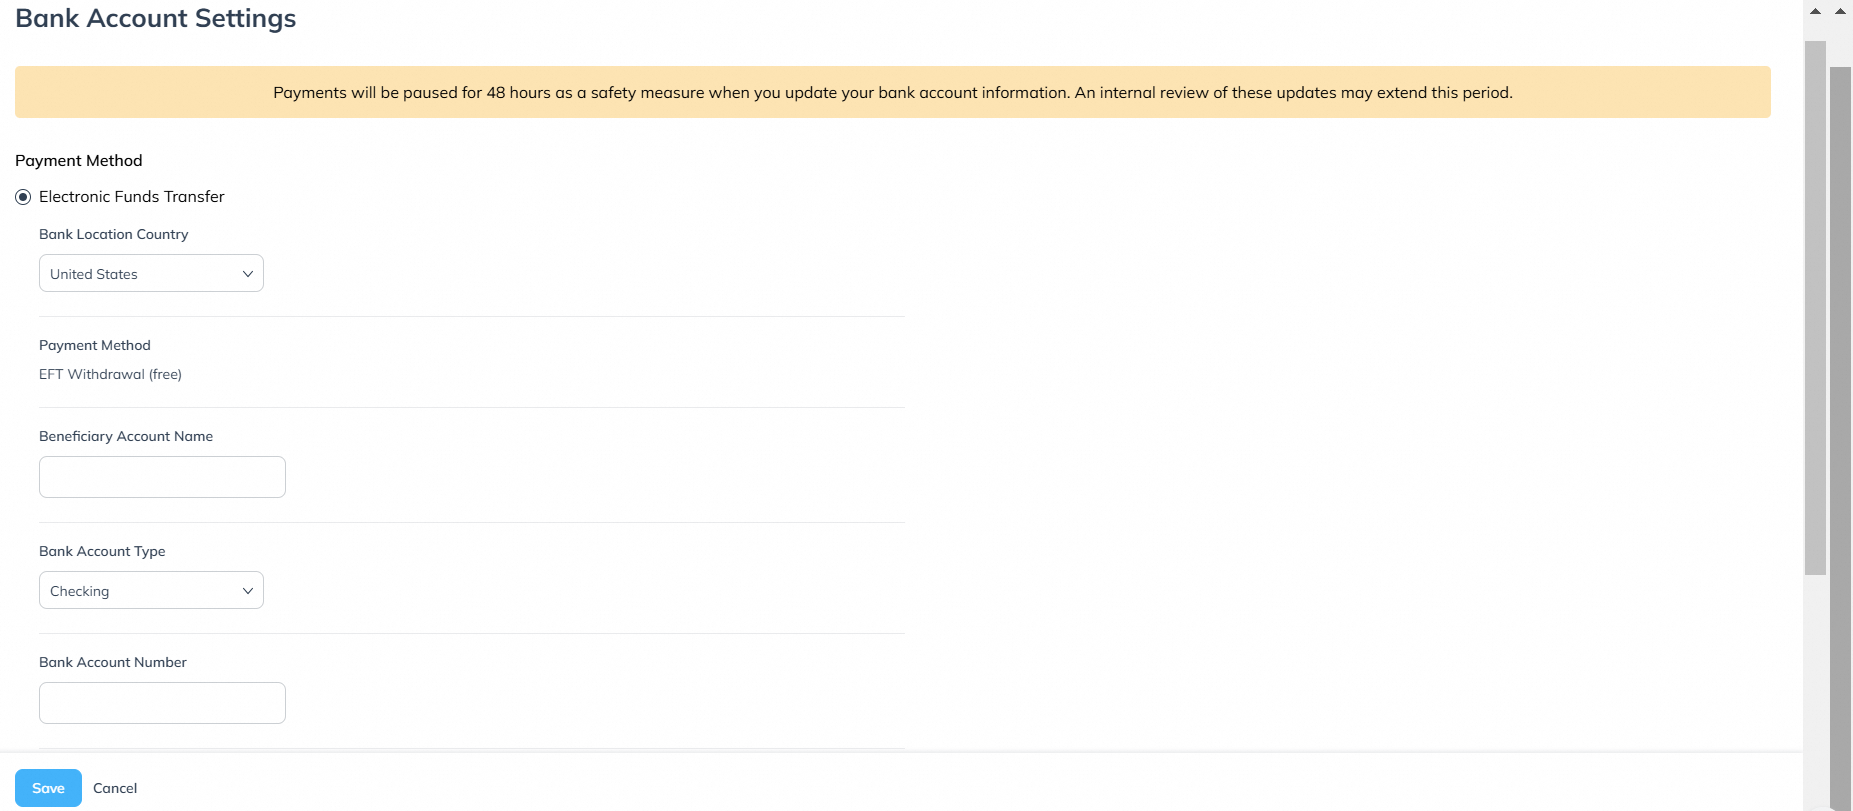Save the bank account settings
This screenshot has height=811, width=1853.
click(48, 788)
